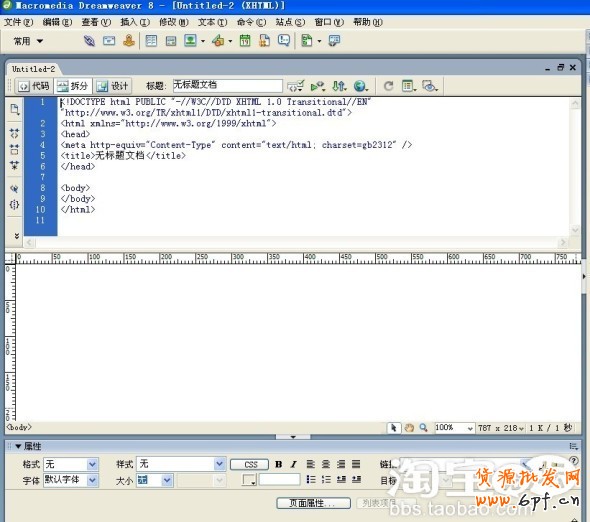This screenshot has width=590, height=522.
Task: Click the Refresh Design View icon
Action: tap(388, 86)
